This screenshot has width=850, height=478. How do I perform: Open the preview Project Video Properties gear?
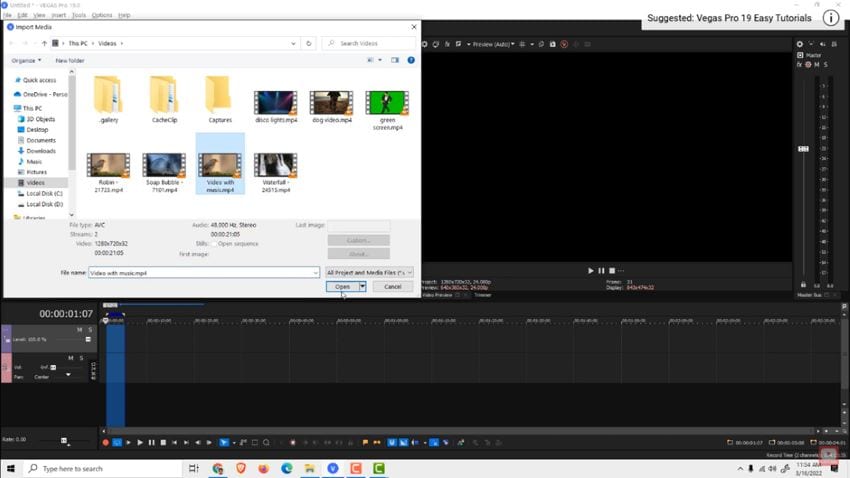click(424, 44)
